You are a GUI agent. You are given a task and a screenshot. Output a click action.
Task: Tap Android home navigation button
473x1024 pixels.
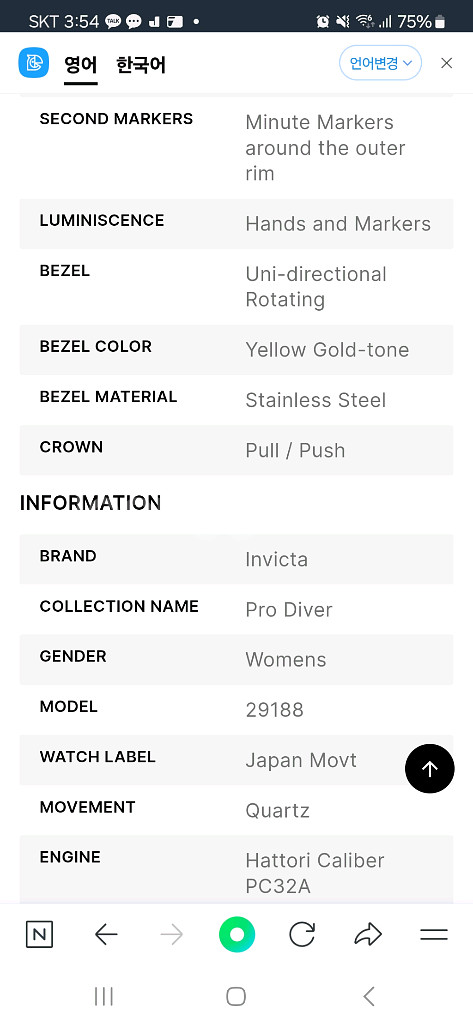tap(236, 996)
